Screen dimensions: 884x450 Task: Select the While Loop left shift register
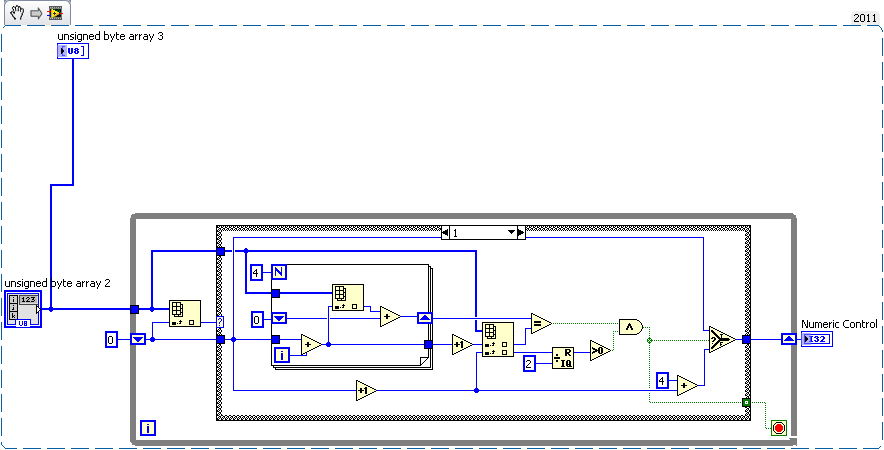[x=138, y=339]
